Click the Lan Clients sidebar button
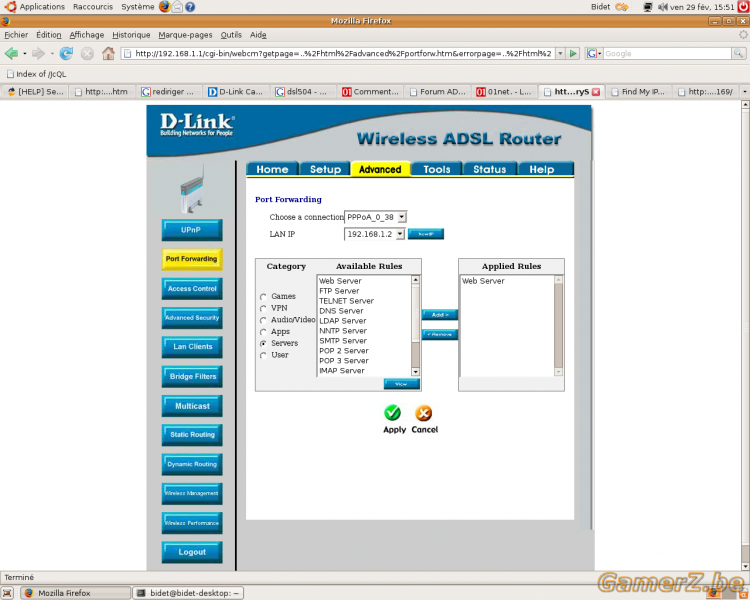 pos(192,347)
